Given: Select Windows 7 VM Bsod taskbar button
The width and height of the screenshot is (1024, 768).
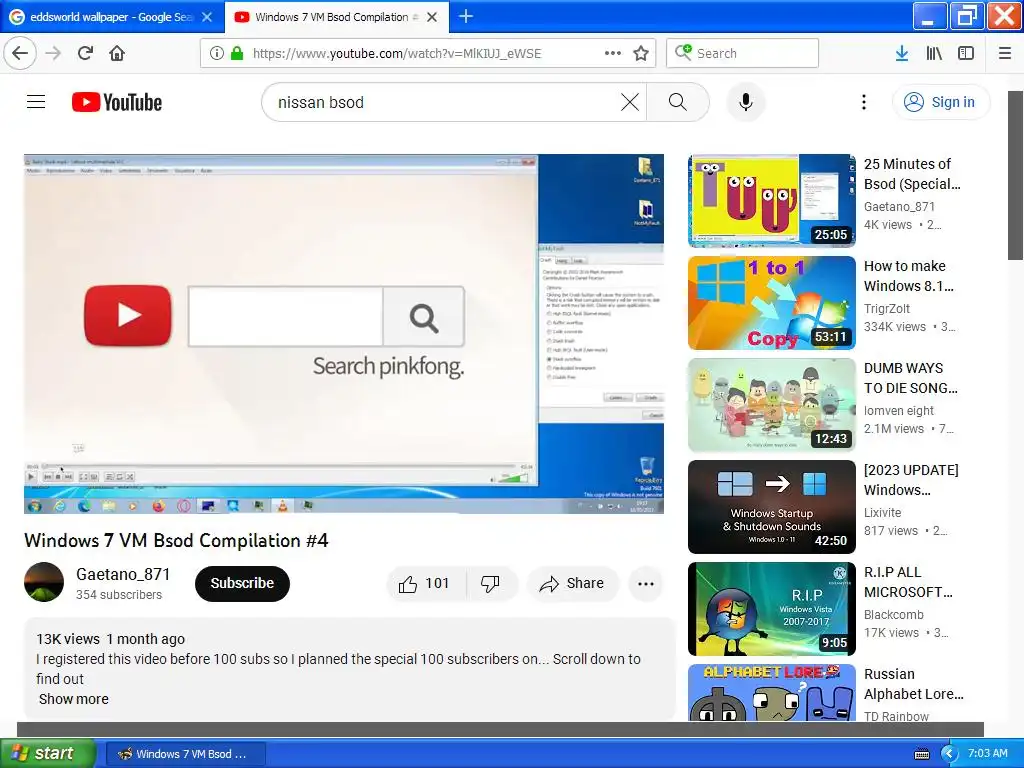Looking at the screenshot, I should click(x=185, y=754).
